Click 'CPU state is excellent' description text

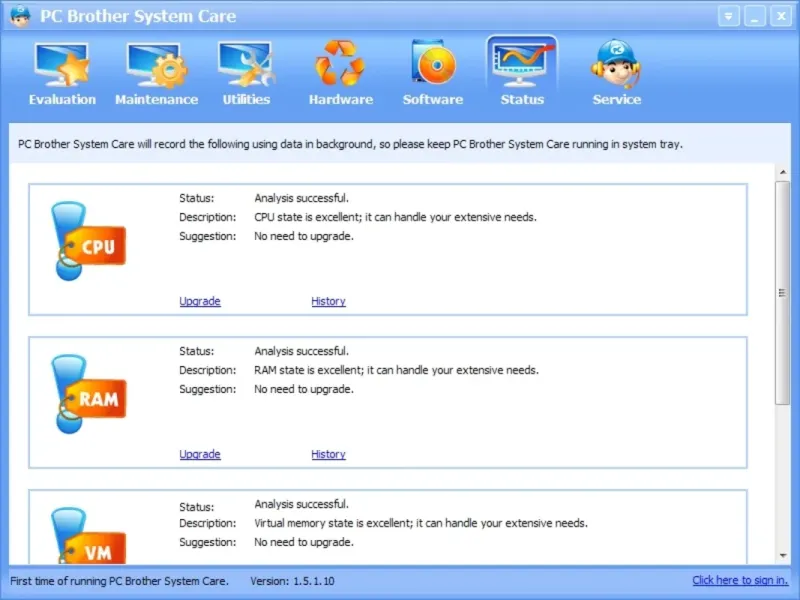click(x=395, y=217)
